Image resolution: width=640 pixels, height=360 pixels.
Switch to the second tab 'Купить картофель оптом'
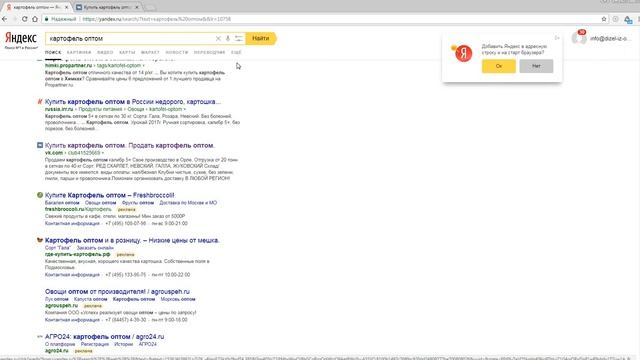pos(108,7)
